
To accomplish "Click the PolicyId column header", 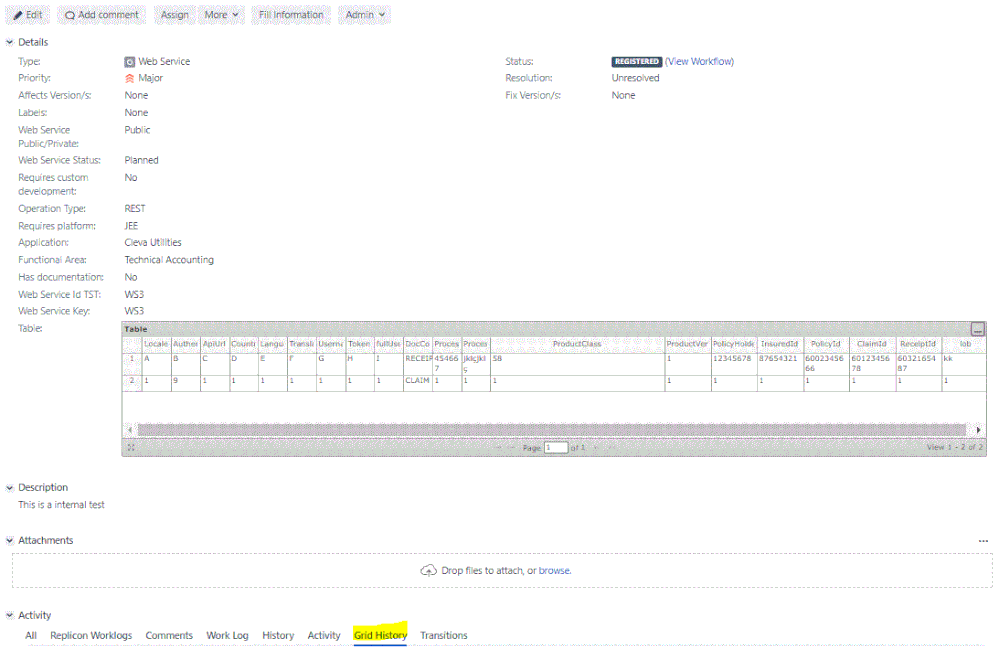I will (x=826, y=345).
